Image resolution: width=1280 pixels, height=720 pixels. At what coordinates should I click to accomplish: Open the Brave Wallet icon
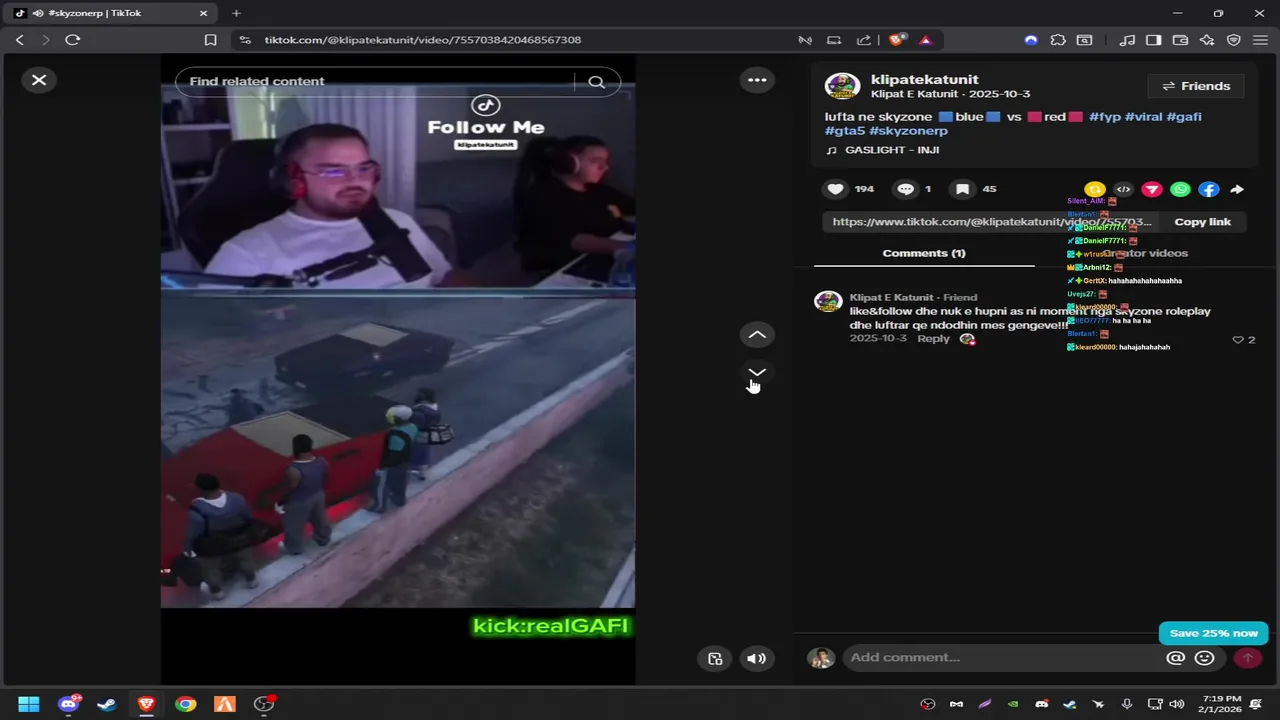1180,40
